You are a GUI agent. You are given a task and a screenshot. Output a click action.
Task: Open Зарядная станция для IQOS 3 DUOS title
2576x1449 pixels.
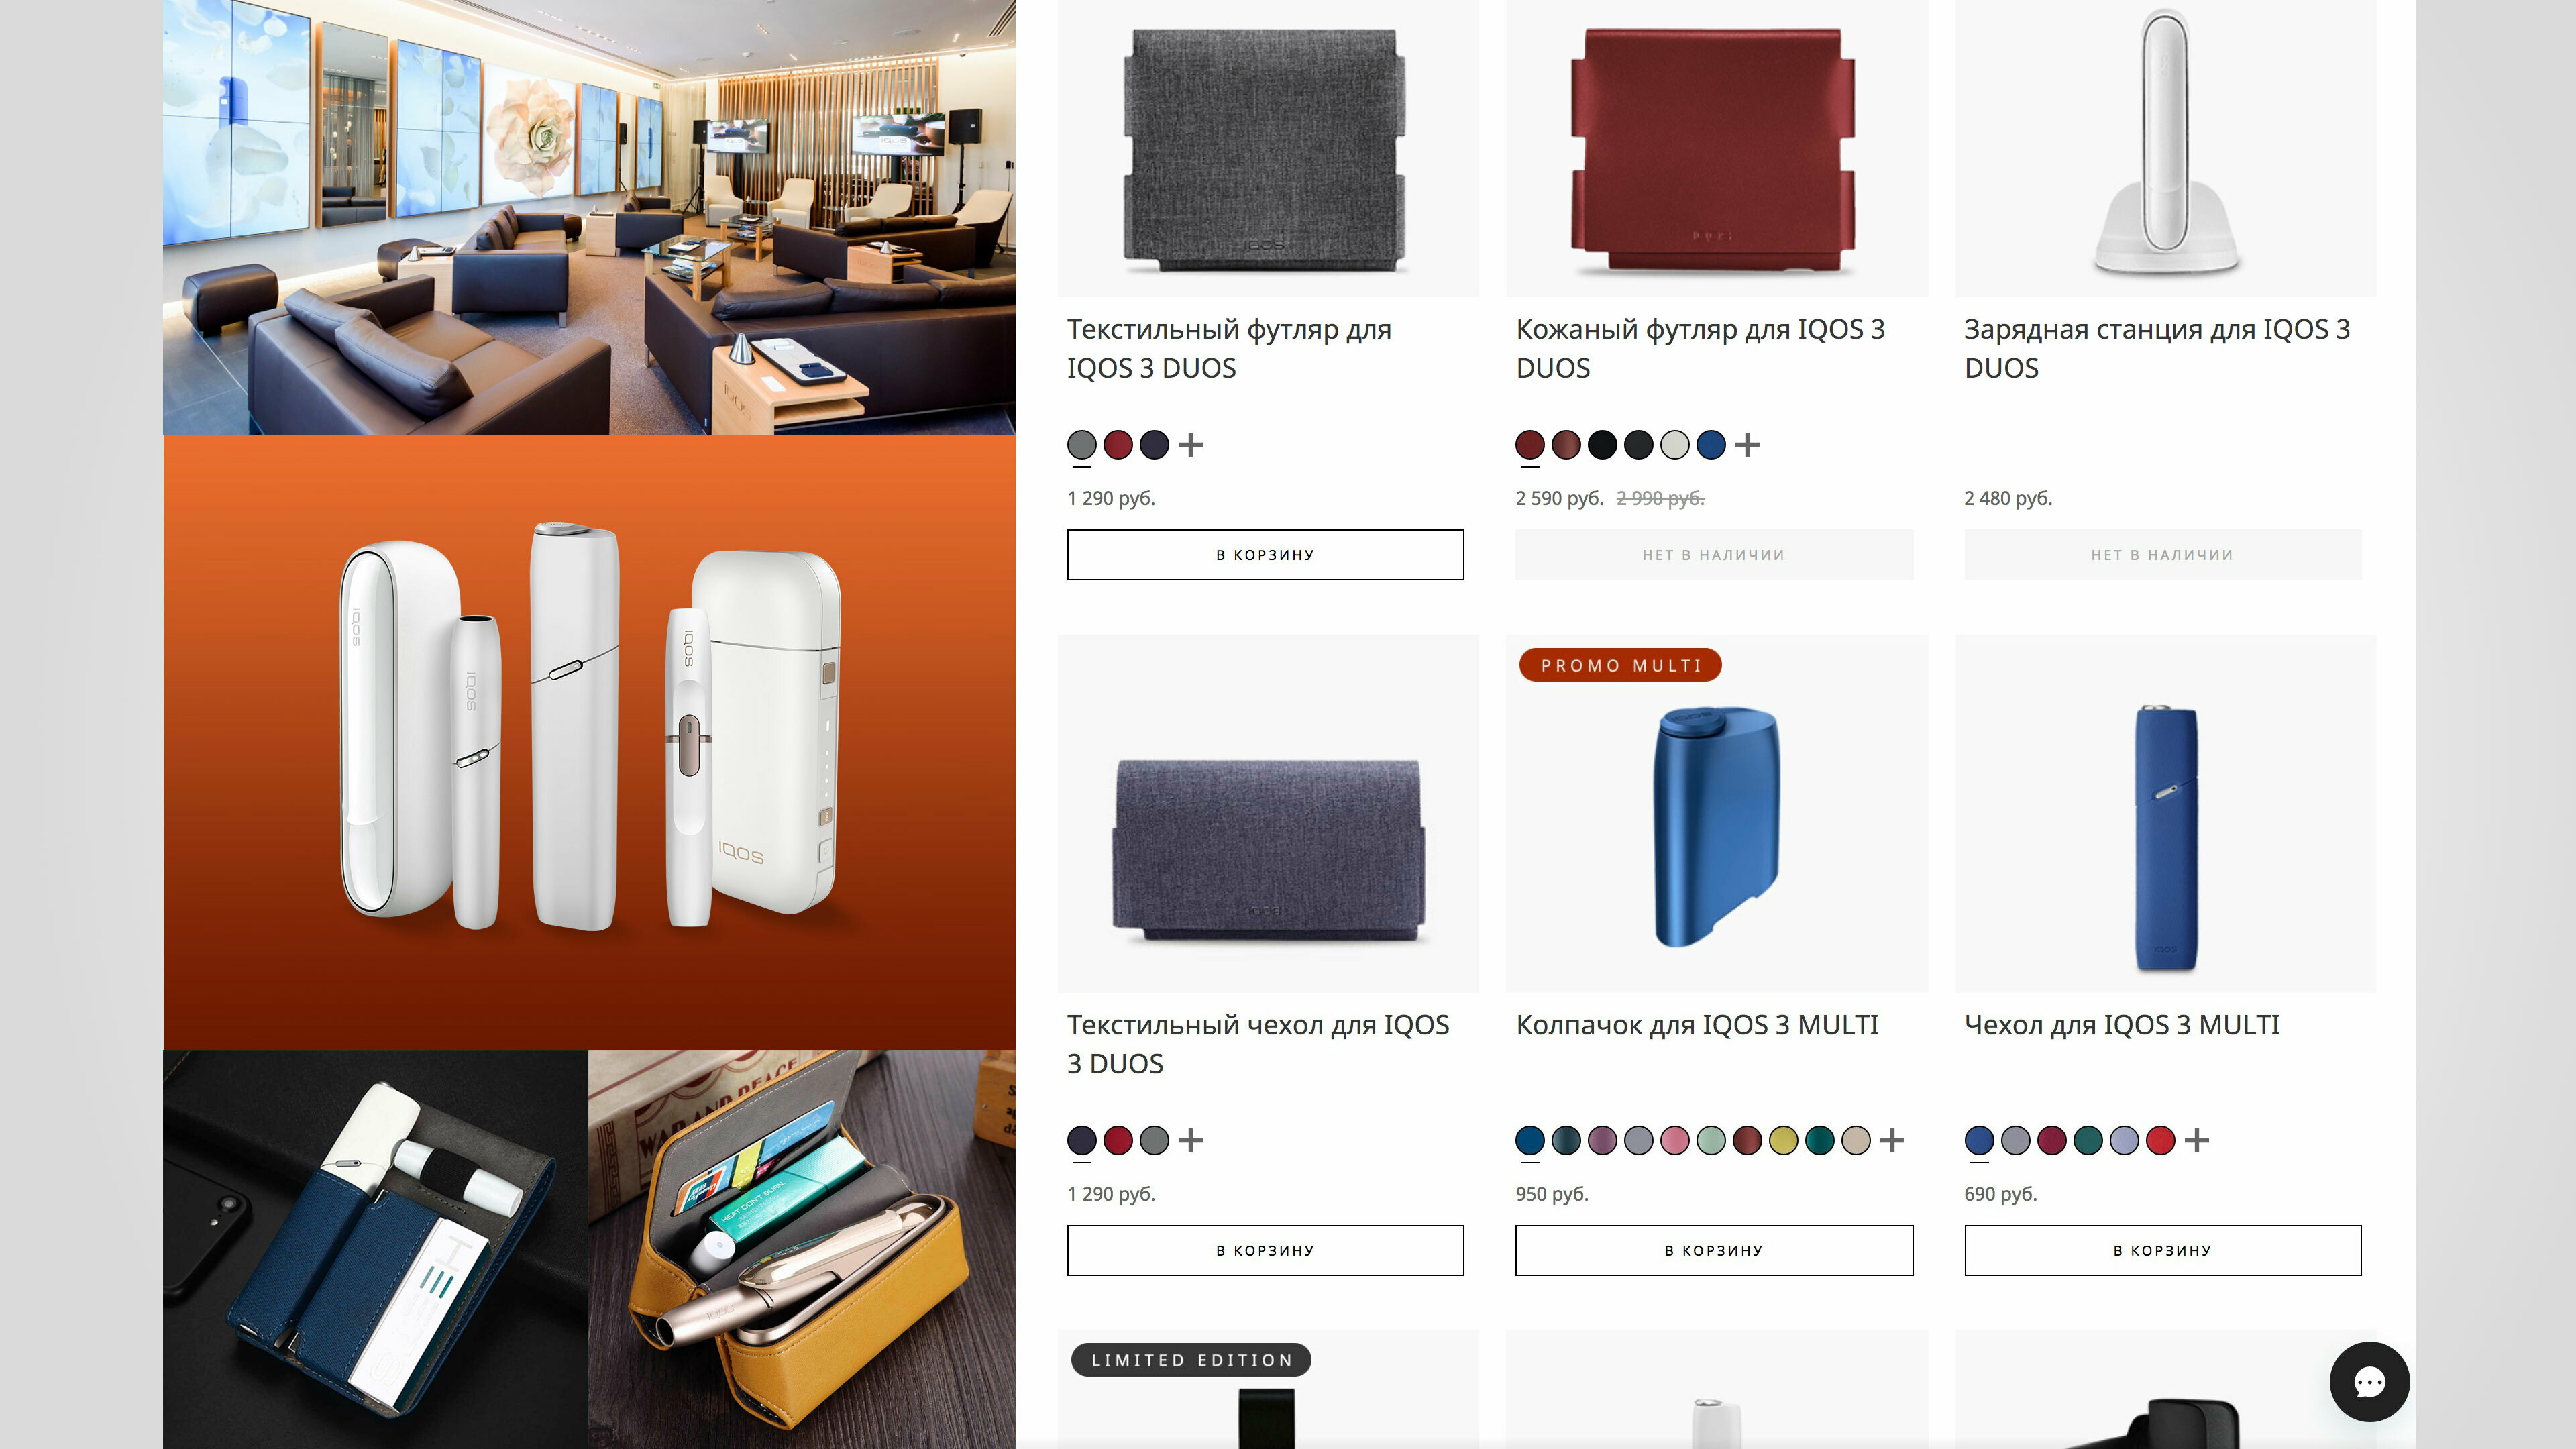2156,348
